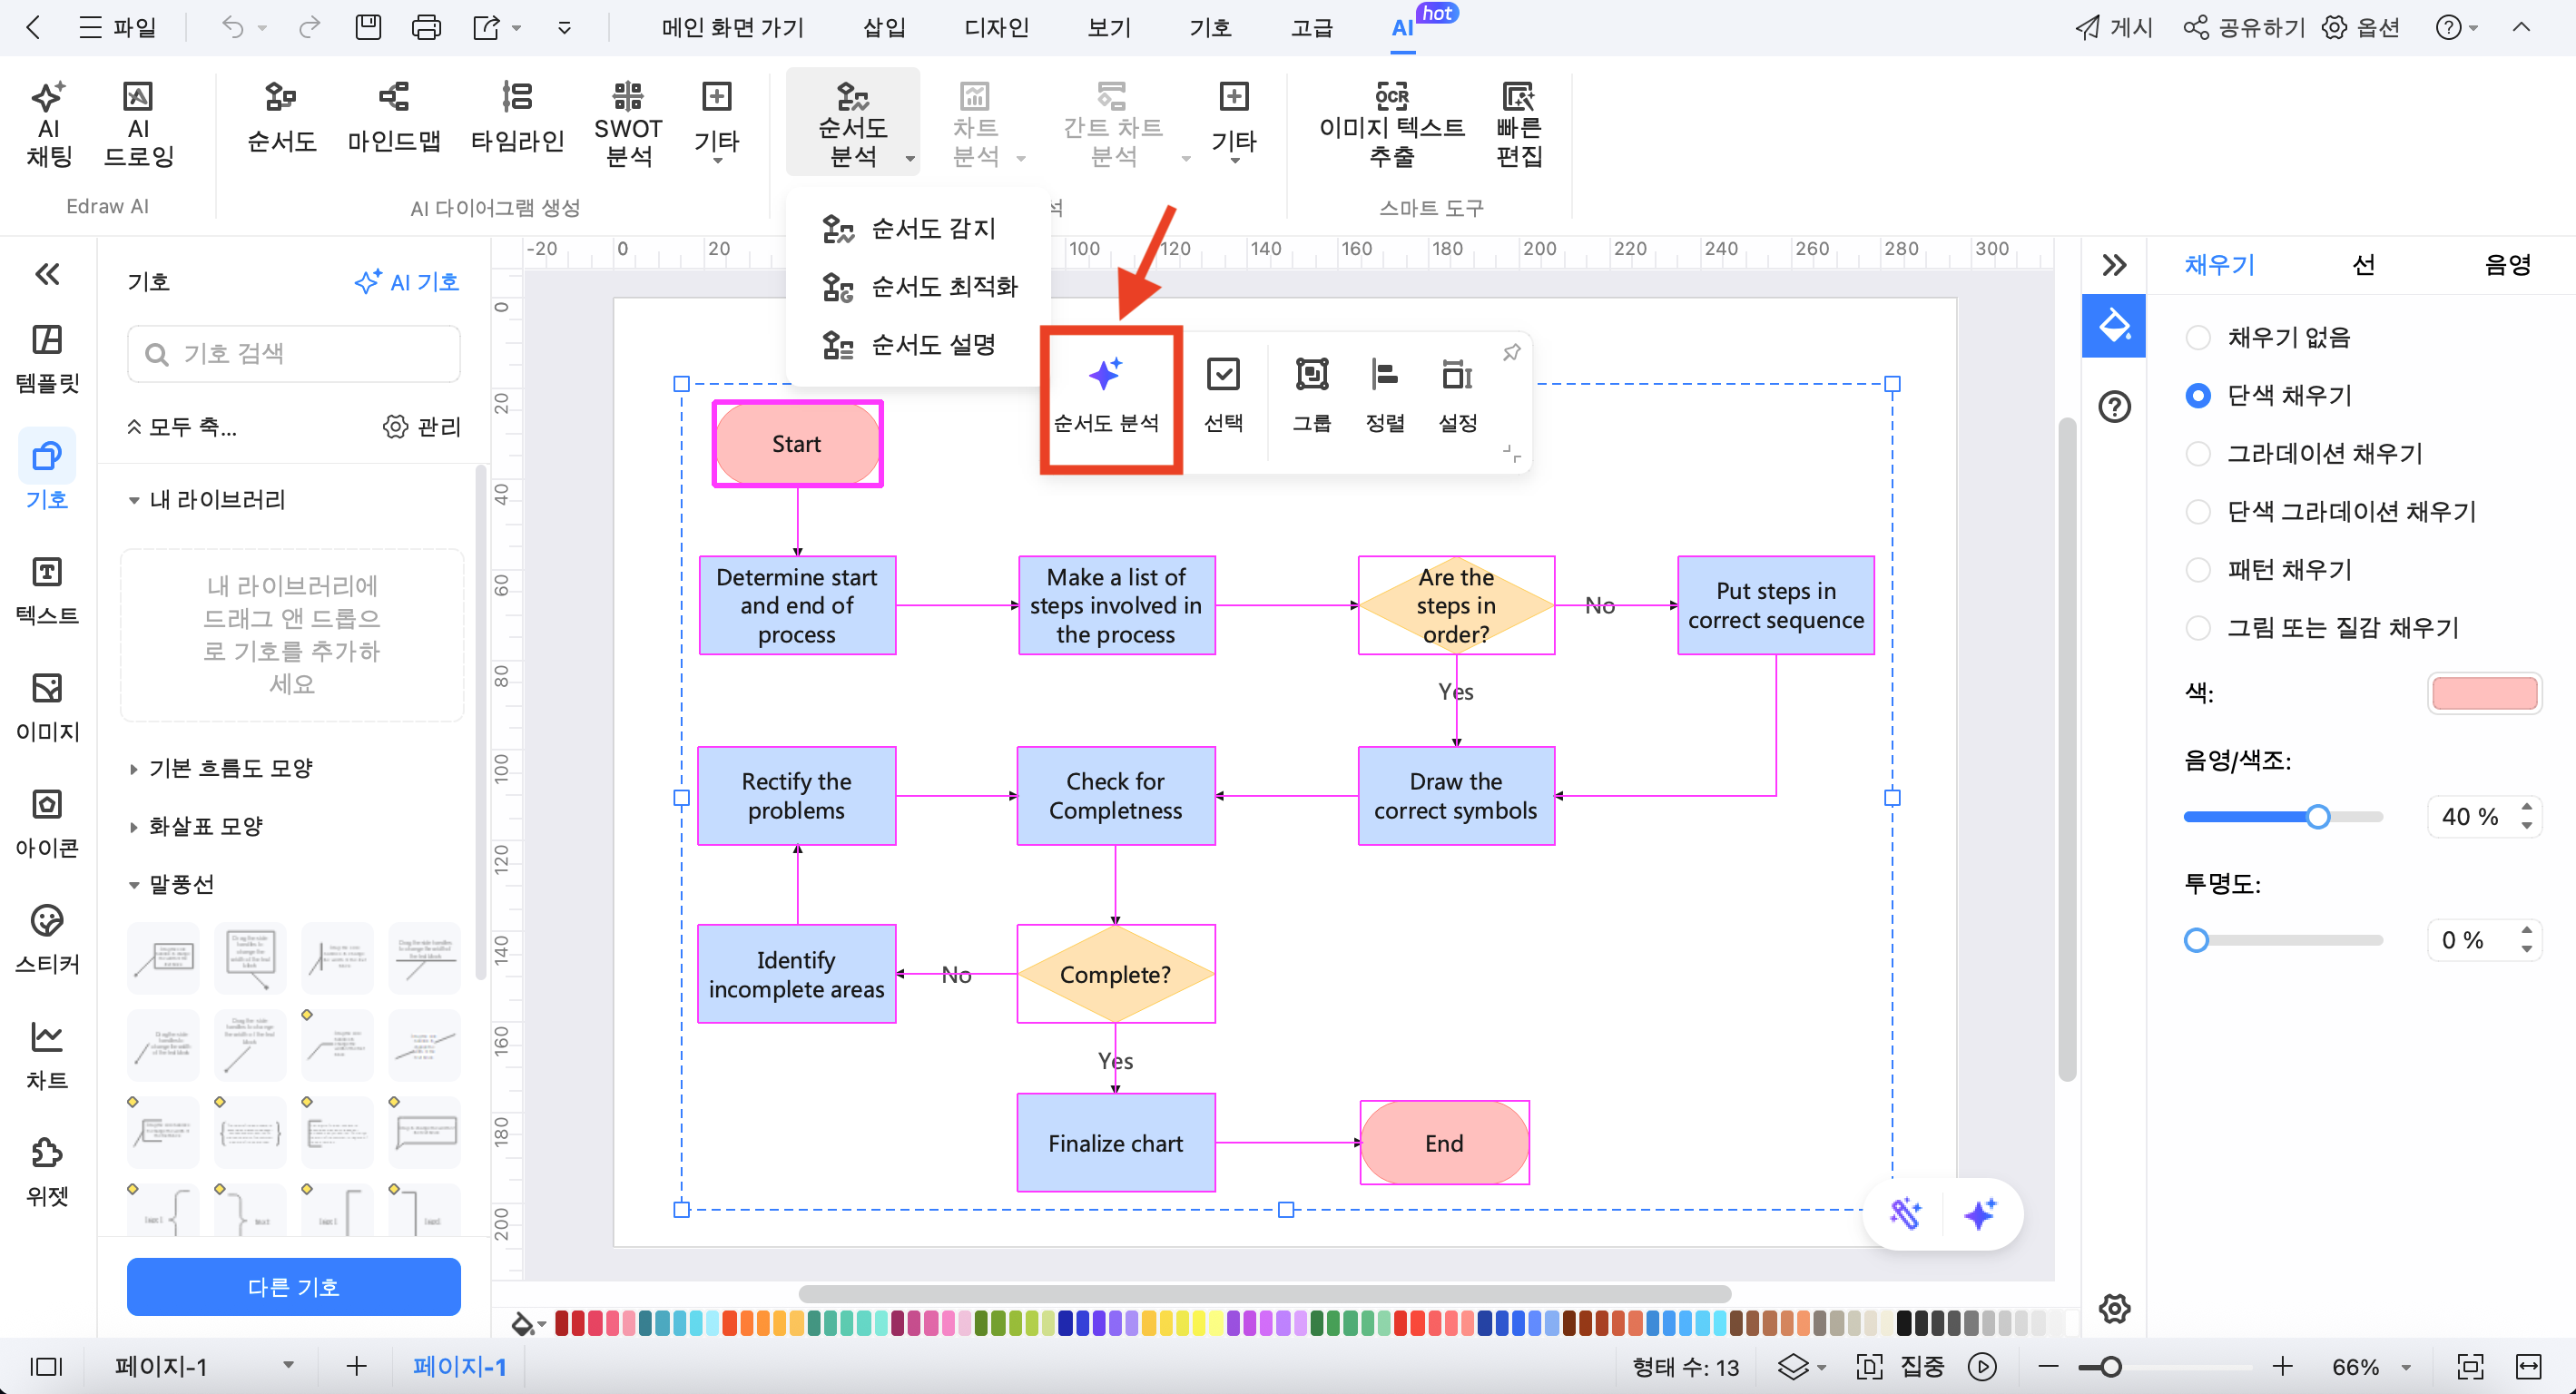This screenshot has height=1394, width=2576.
Task: Adjust 음영/색조 slider handle
Action: coord(2318,816)
